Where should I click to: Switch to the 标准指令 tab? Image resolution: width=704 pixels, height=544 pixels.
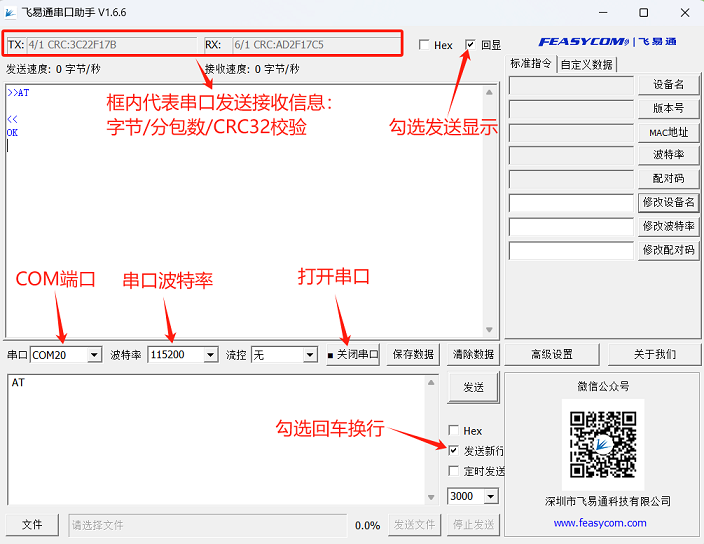[x=531, y=64]
